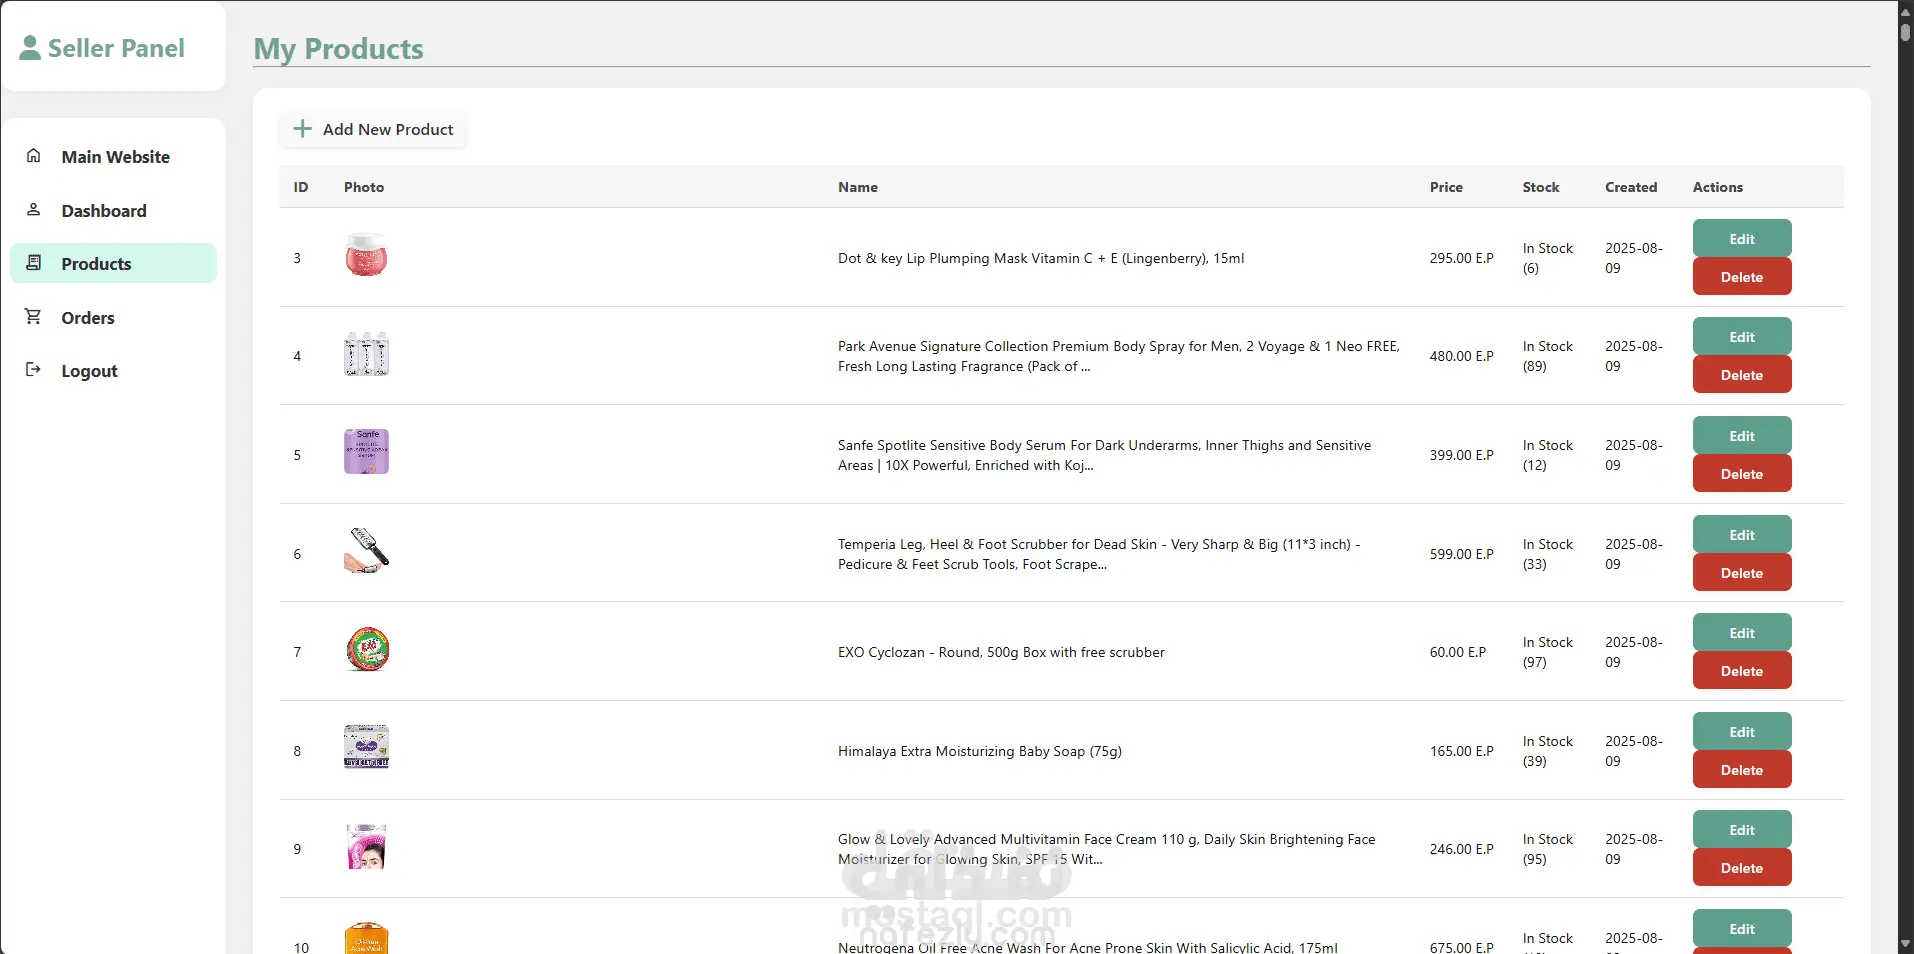Click the Glow & Lovely face cream photo
The image size is (1914, 954).
(x=366, y=847)
